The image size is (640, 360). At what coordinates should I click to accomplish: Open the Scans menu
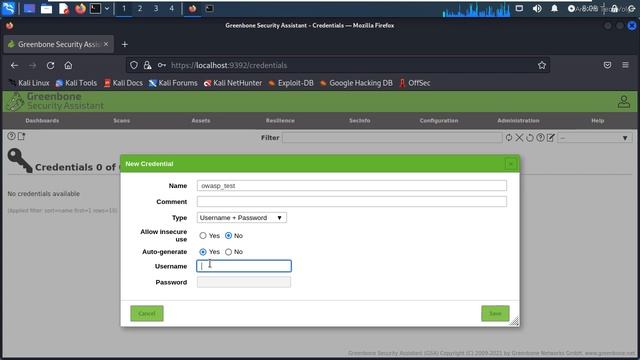(x=122, y=121)
